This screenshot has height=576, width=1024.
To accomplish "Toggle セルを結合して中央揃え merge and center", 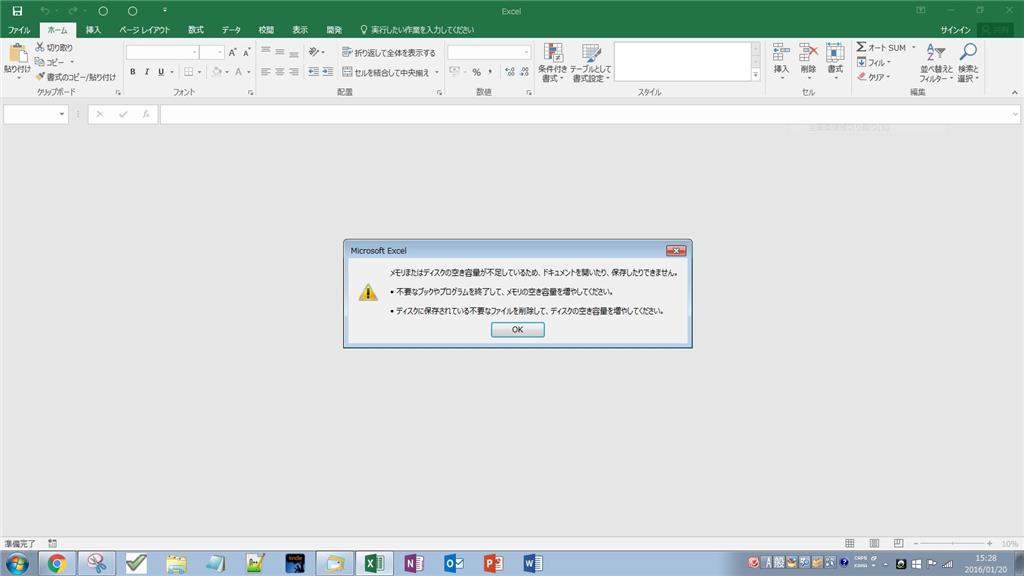I will [386, 72].
